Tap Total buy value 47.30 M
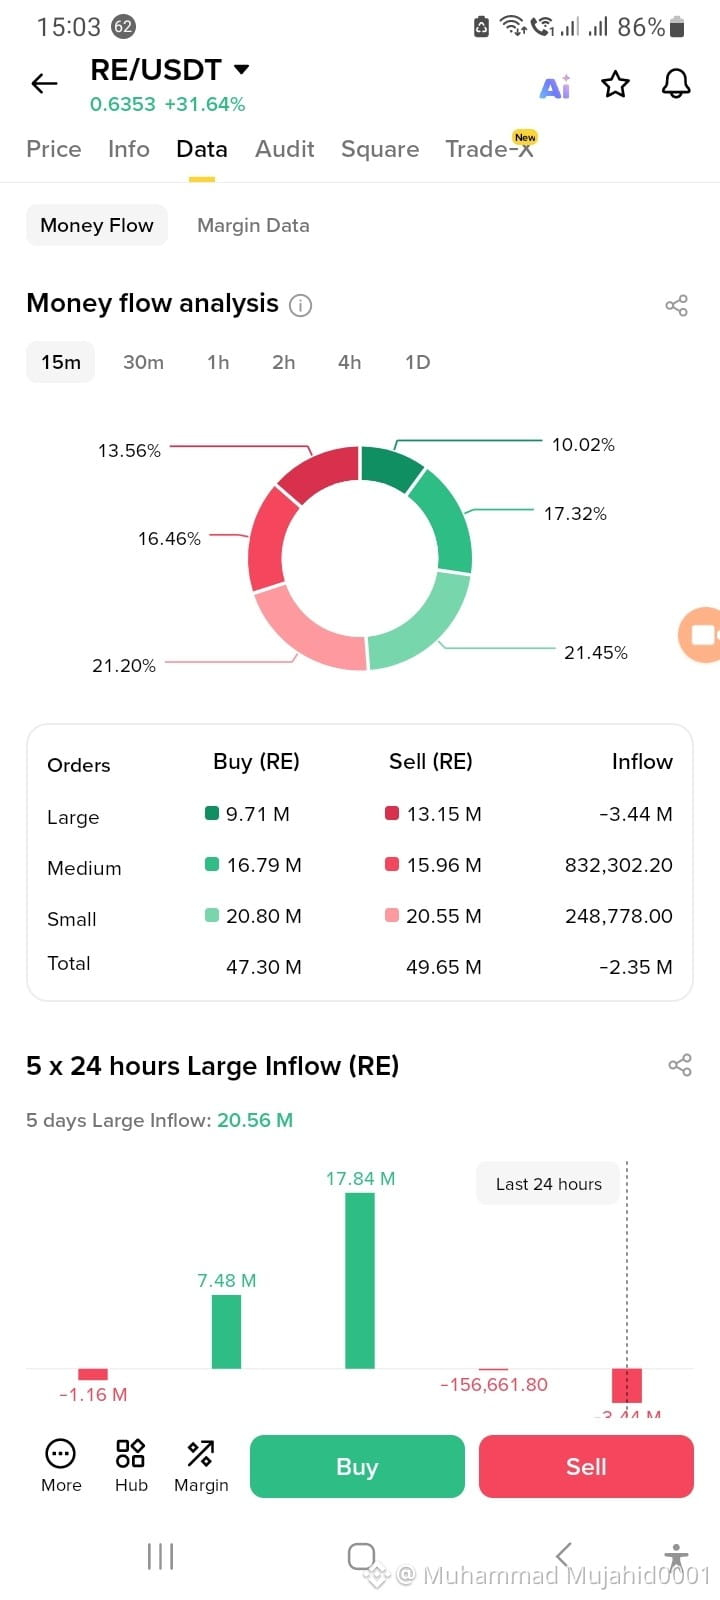This screenshot has width=720, height=1600. point(264,967)
